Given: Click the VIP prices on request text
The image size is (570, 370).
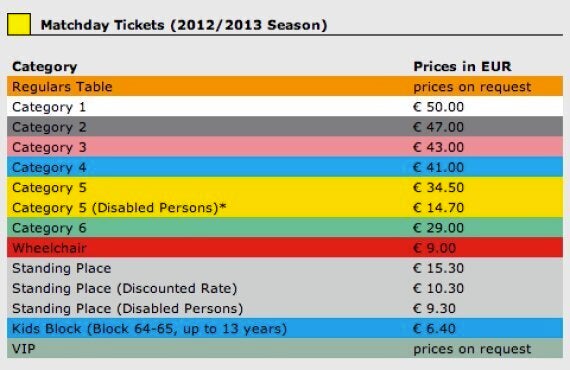Looking at the screenshot, I should (x=472, y=349).
